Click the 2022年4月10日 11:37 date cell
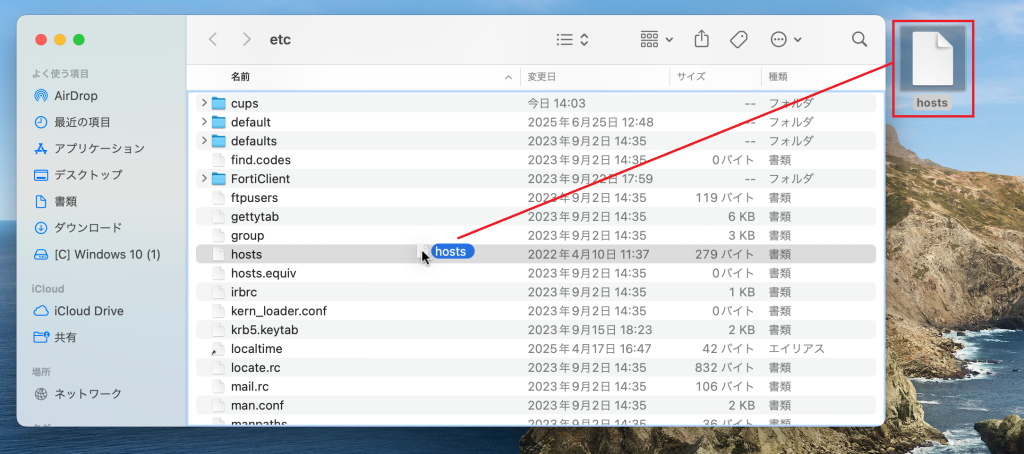1024x454 pixels. (588, 255)
